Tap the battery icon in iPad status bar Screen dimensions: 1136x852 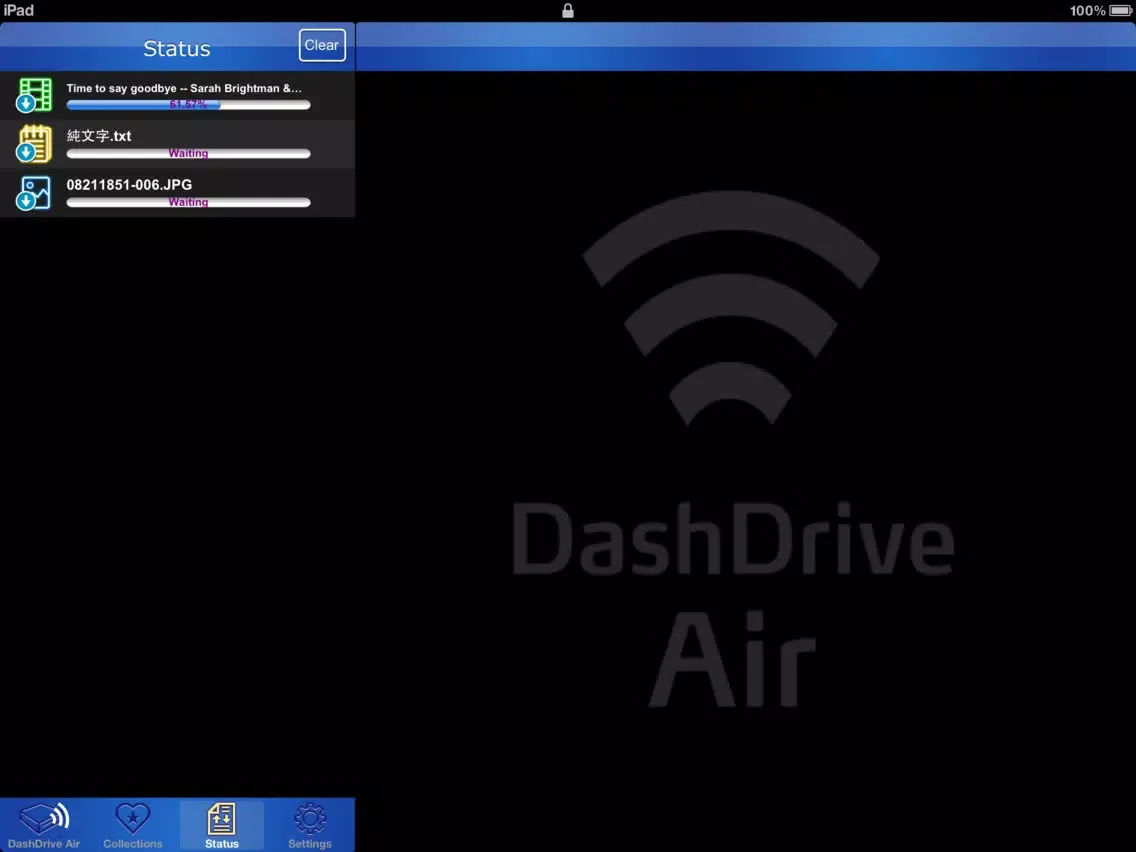tap(1121, 10)
